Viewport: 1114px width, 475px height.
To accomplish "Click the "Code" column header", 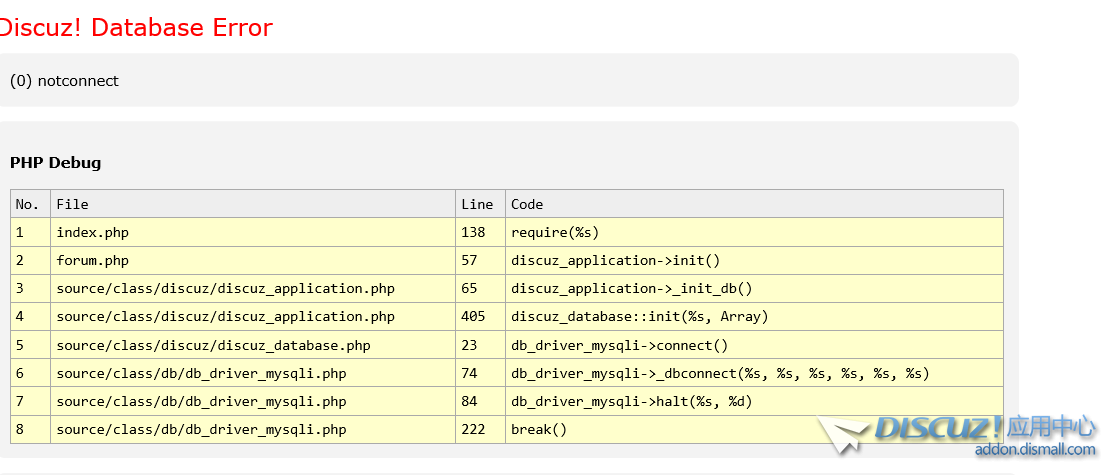I will click(x=755, y=204).
